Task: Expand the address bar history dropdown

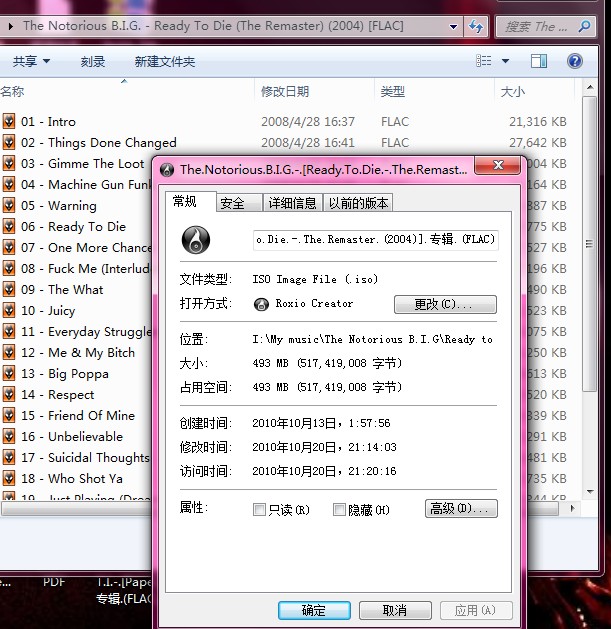Action: coord(453,27)
